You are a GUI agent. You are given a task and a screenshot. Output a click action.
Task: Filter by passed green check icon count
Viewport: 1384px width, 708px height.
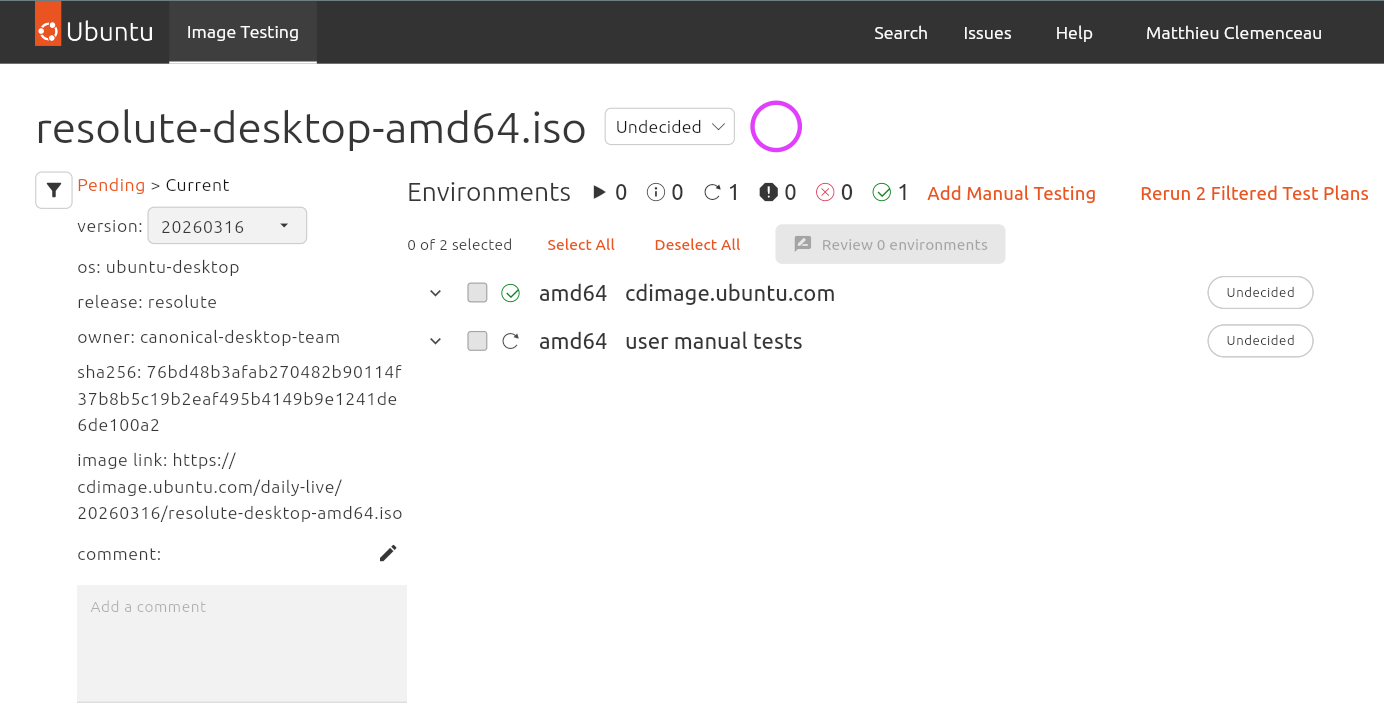coord(890,192)
